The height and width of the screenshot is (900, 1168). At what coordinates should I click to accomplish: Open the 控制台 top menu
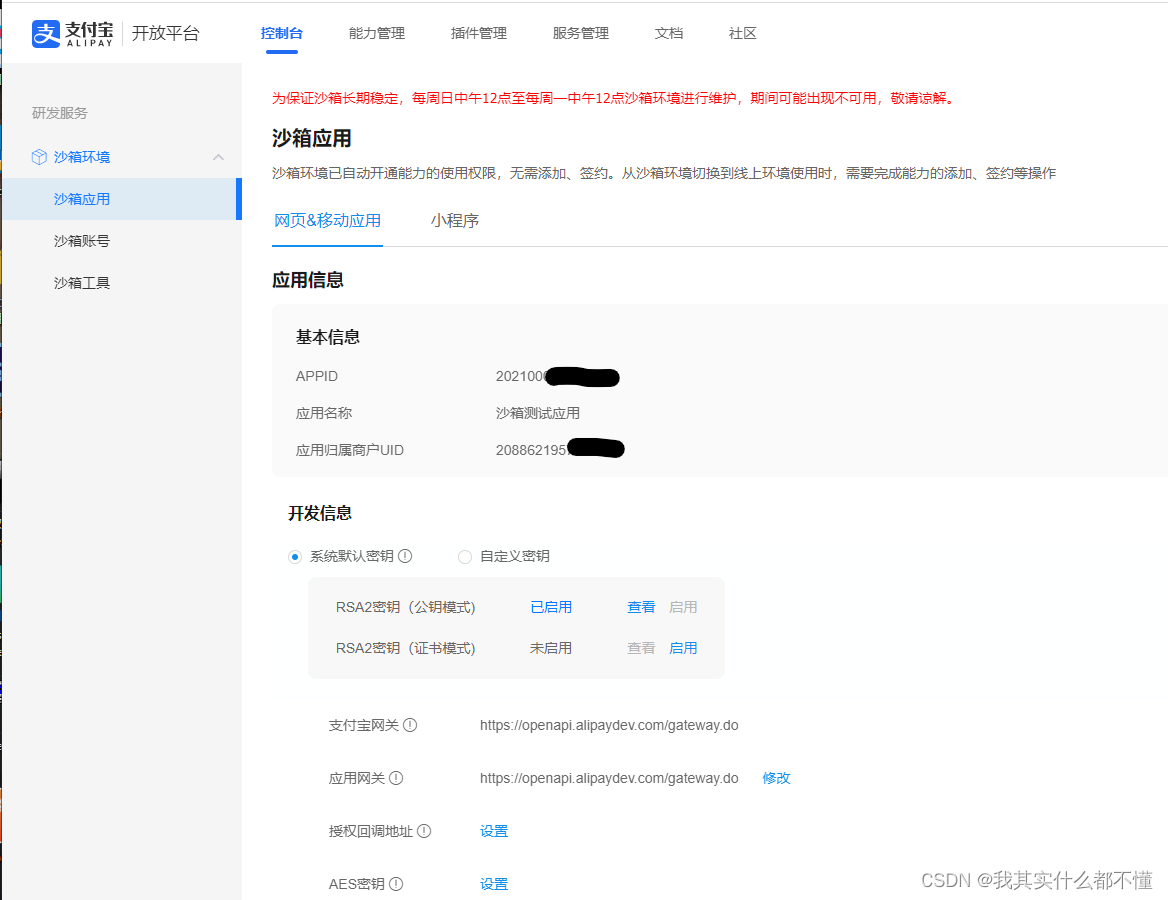pos(282,34)
